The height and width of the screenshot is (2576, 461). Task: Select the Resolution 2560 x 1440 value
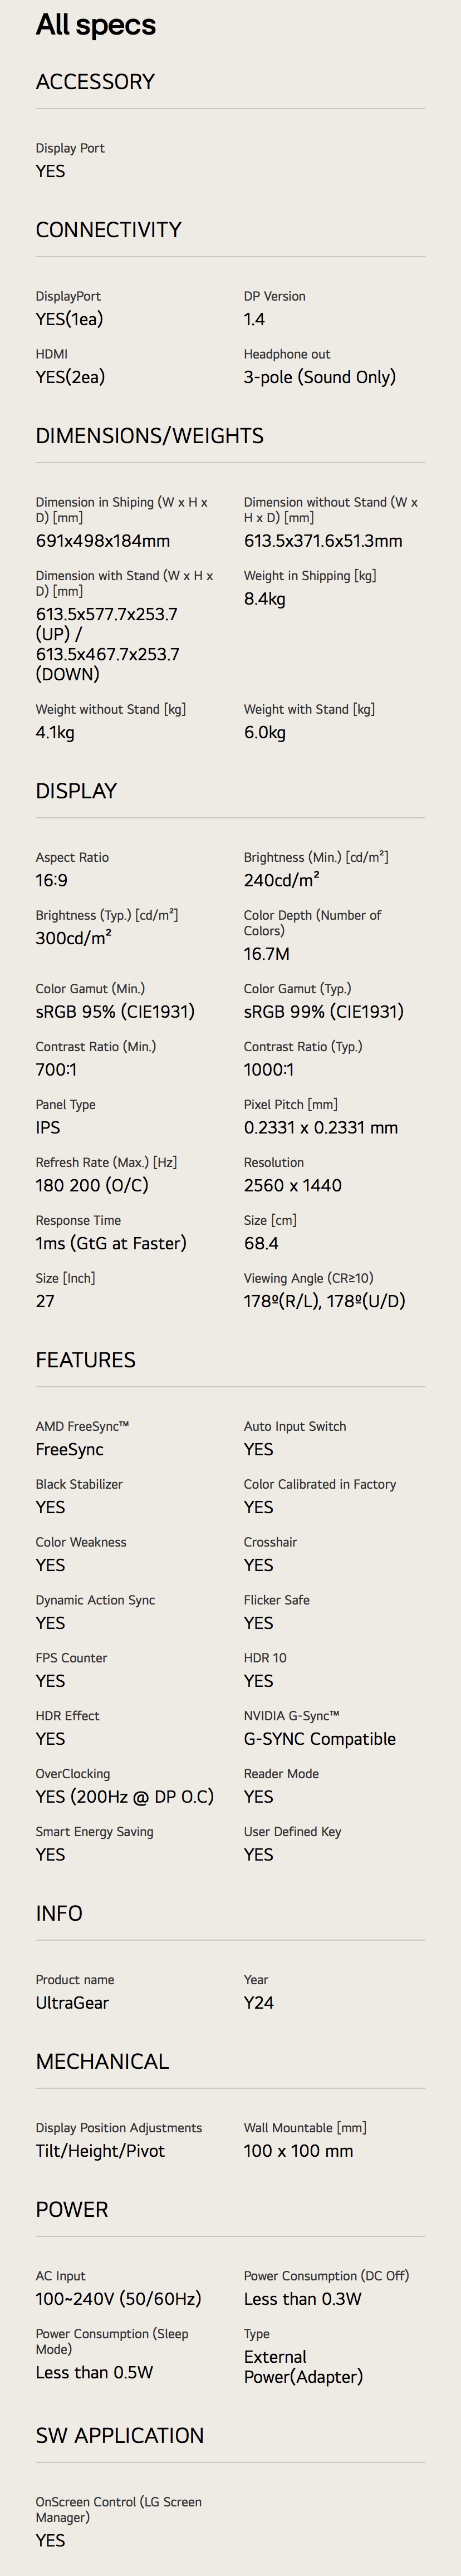tap(293, 1185)
